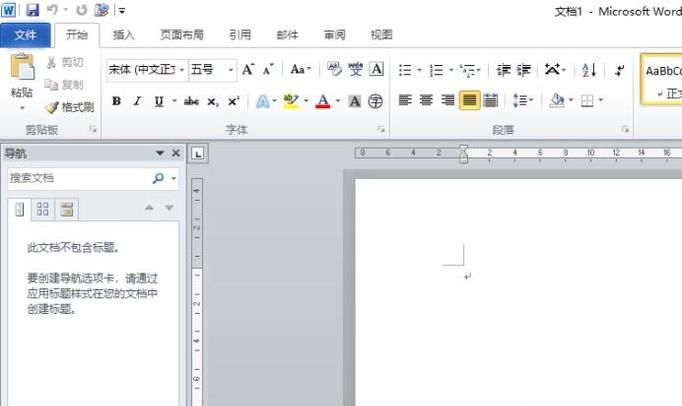Screen dimensions: 682x406
Task: Open the 宋体 font name combo box
Action: (147, 70)
